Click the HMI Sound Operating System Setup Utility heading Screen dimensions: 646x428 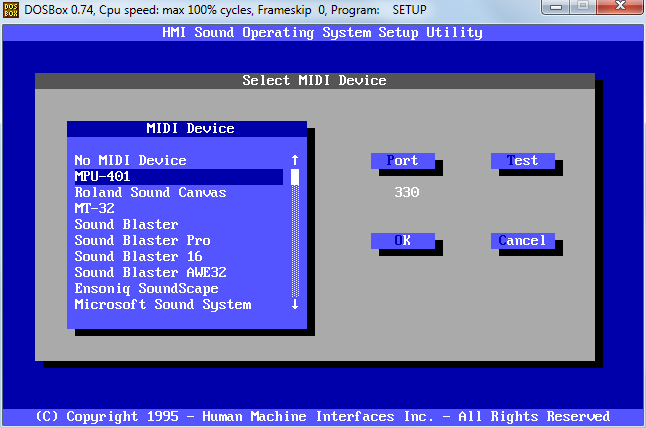click(322, 33)
